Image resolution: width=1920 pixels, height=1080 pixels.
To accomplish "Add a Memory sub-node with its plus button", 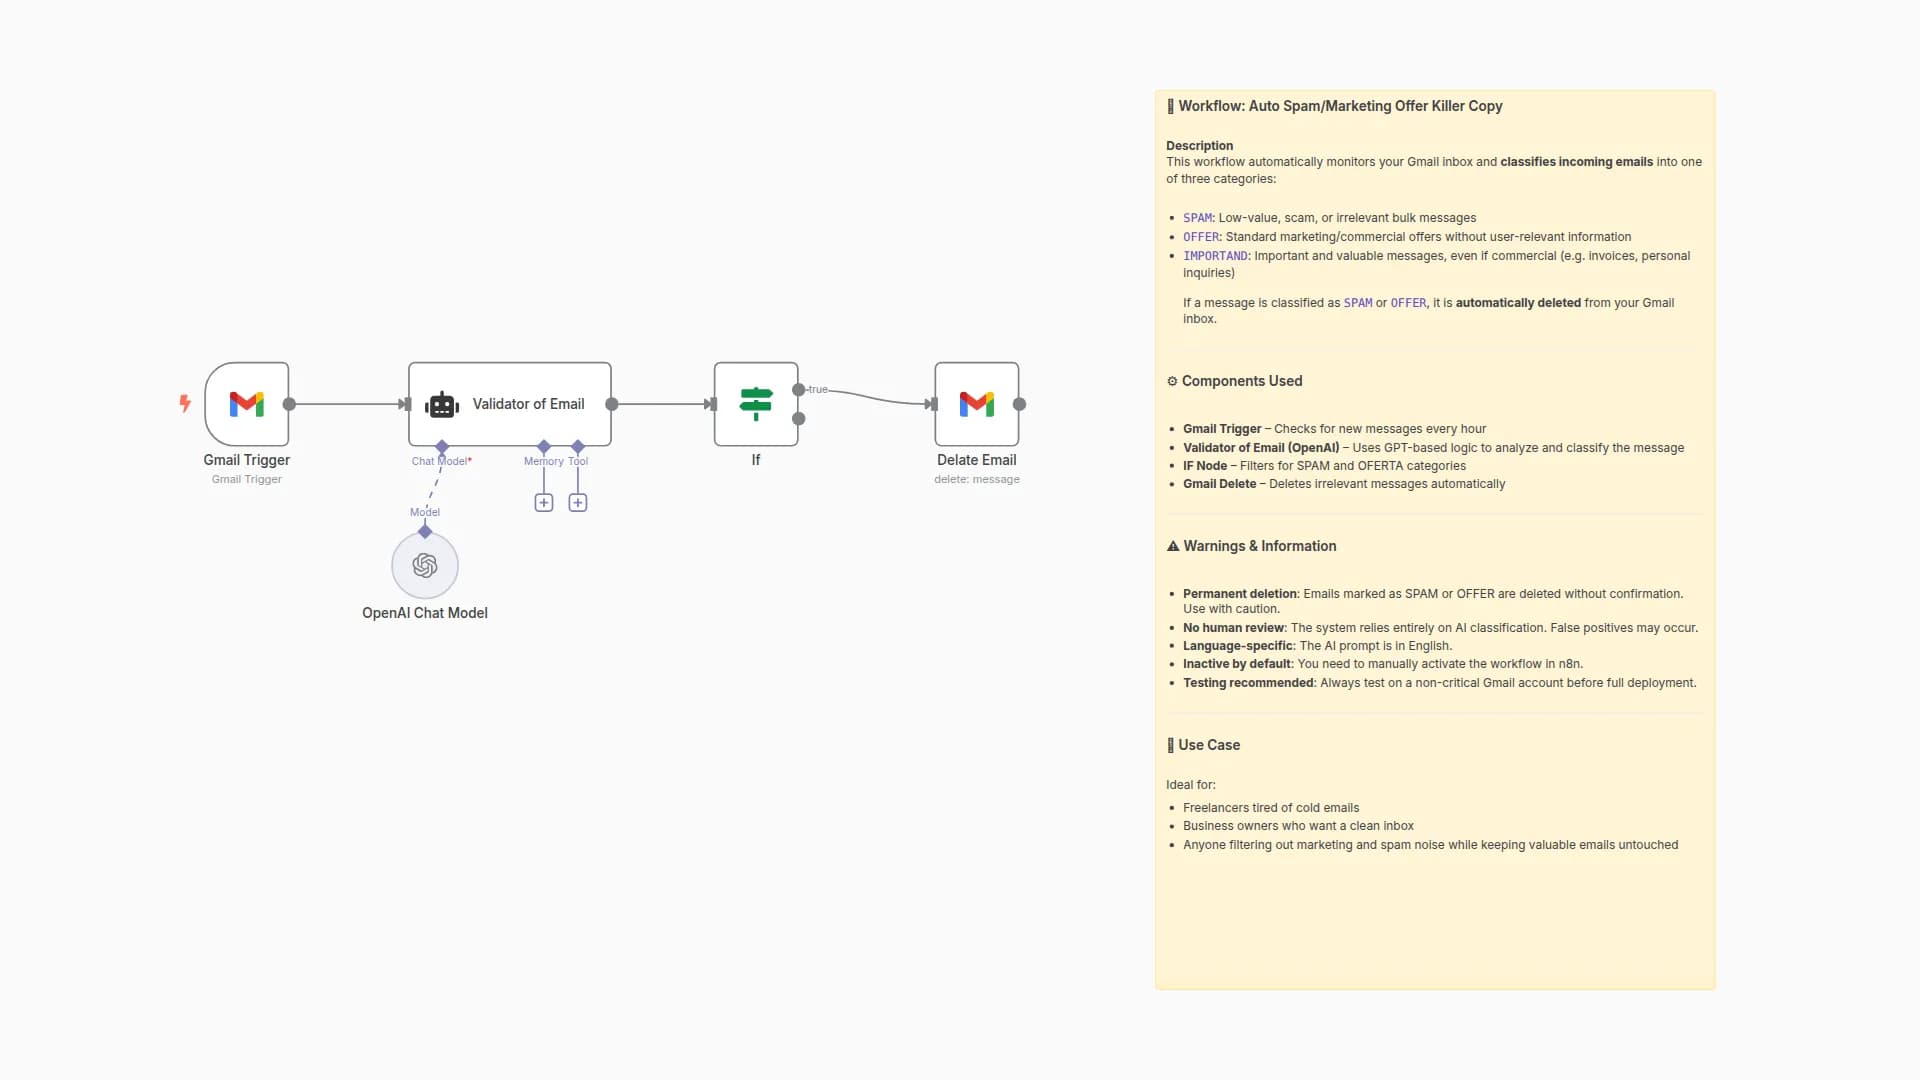I will pyautogui.click(x=544, y=503).
